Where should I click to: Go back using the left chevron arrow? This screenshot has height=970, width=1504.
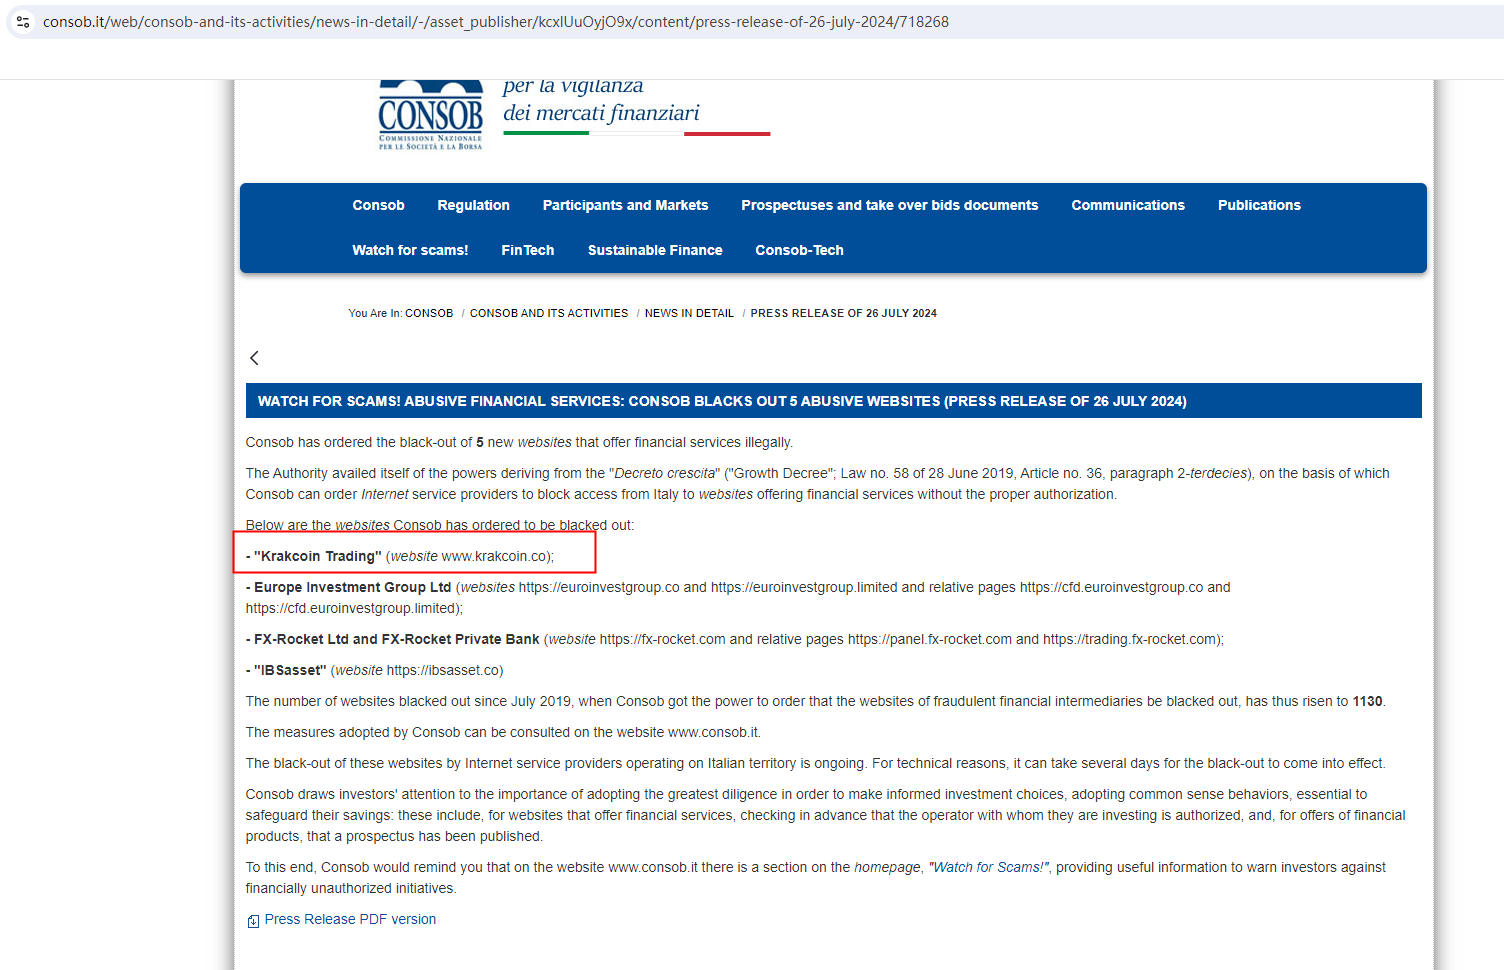point(254,358)
